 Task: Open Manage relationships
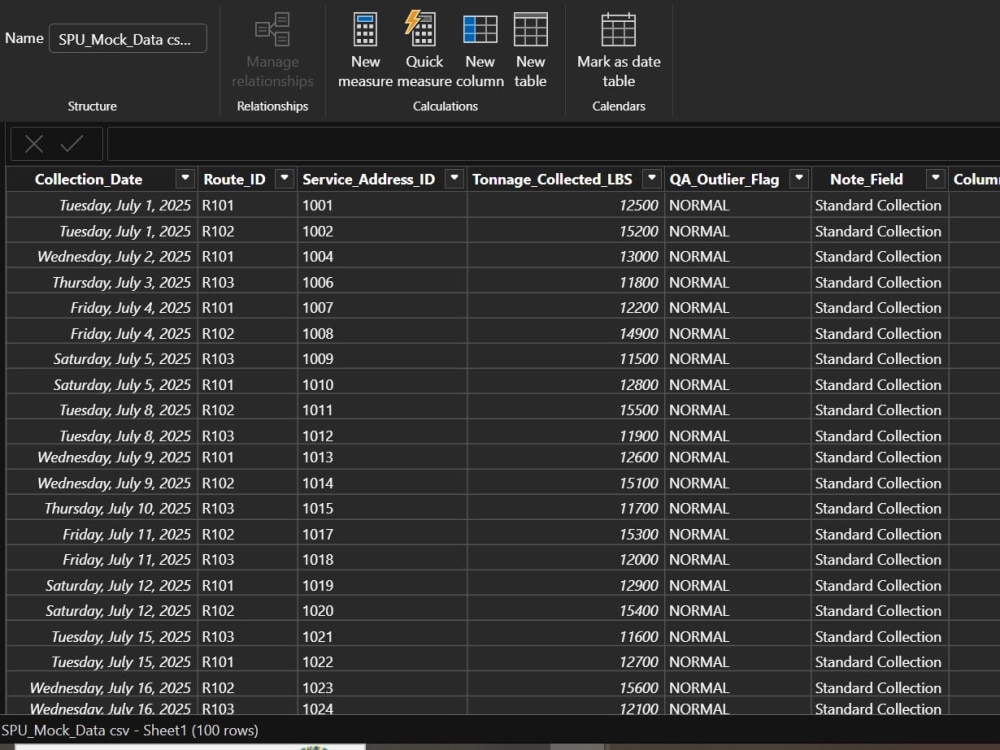point(272,49)
